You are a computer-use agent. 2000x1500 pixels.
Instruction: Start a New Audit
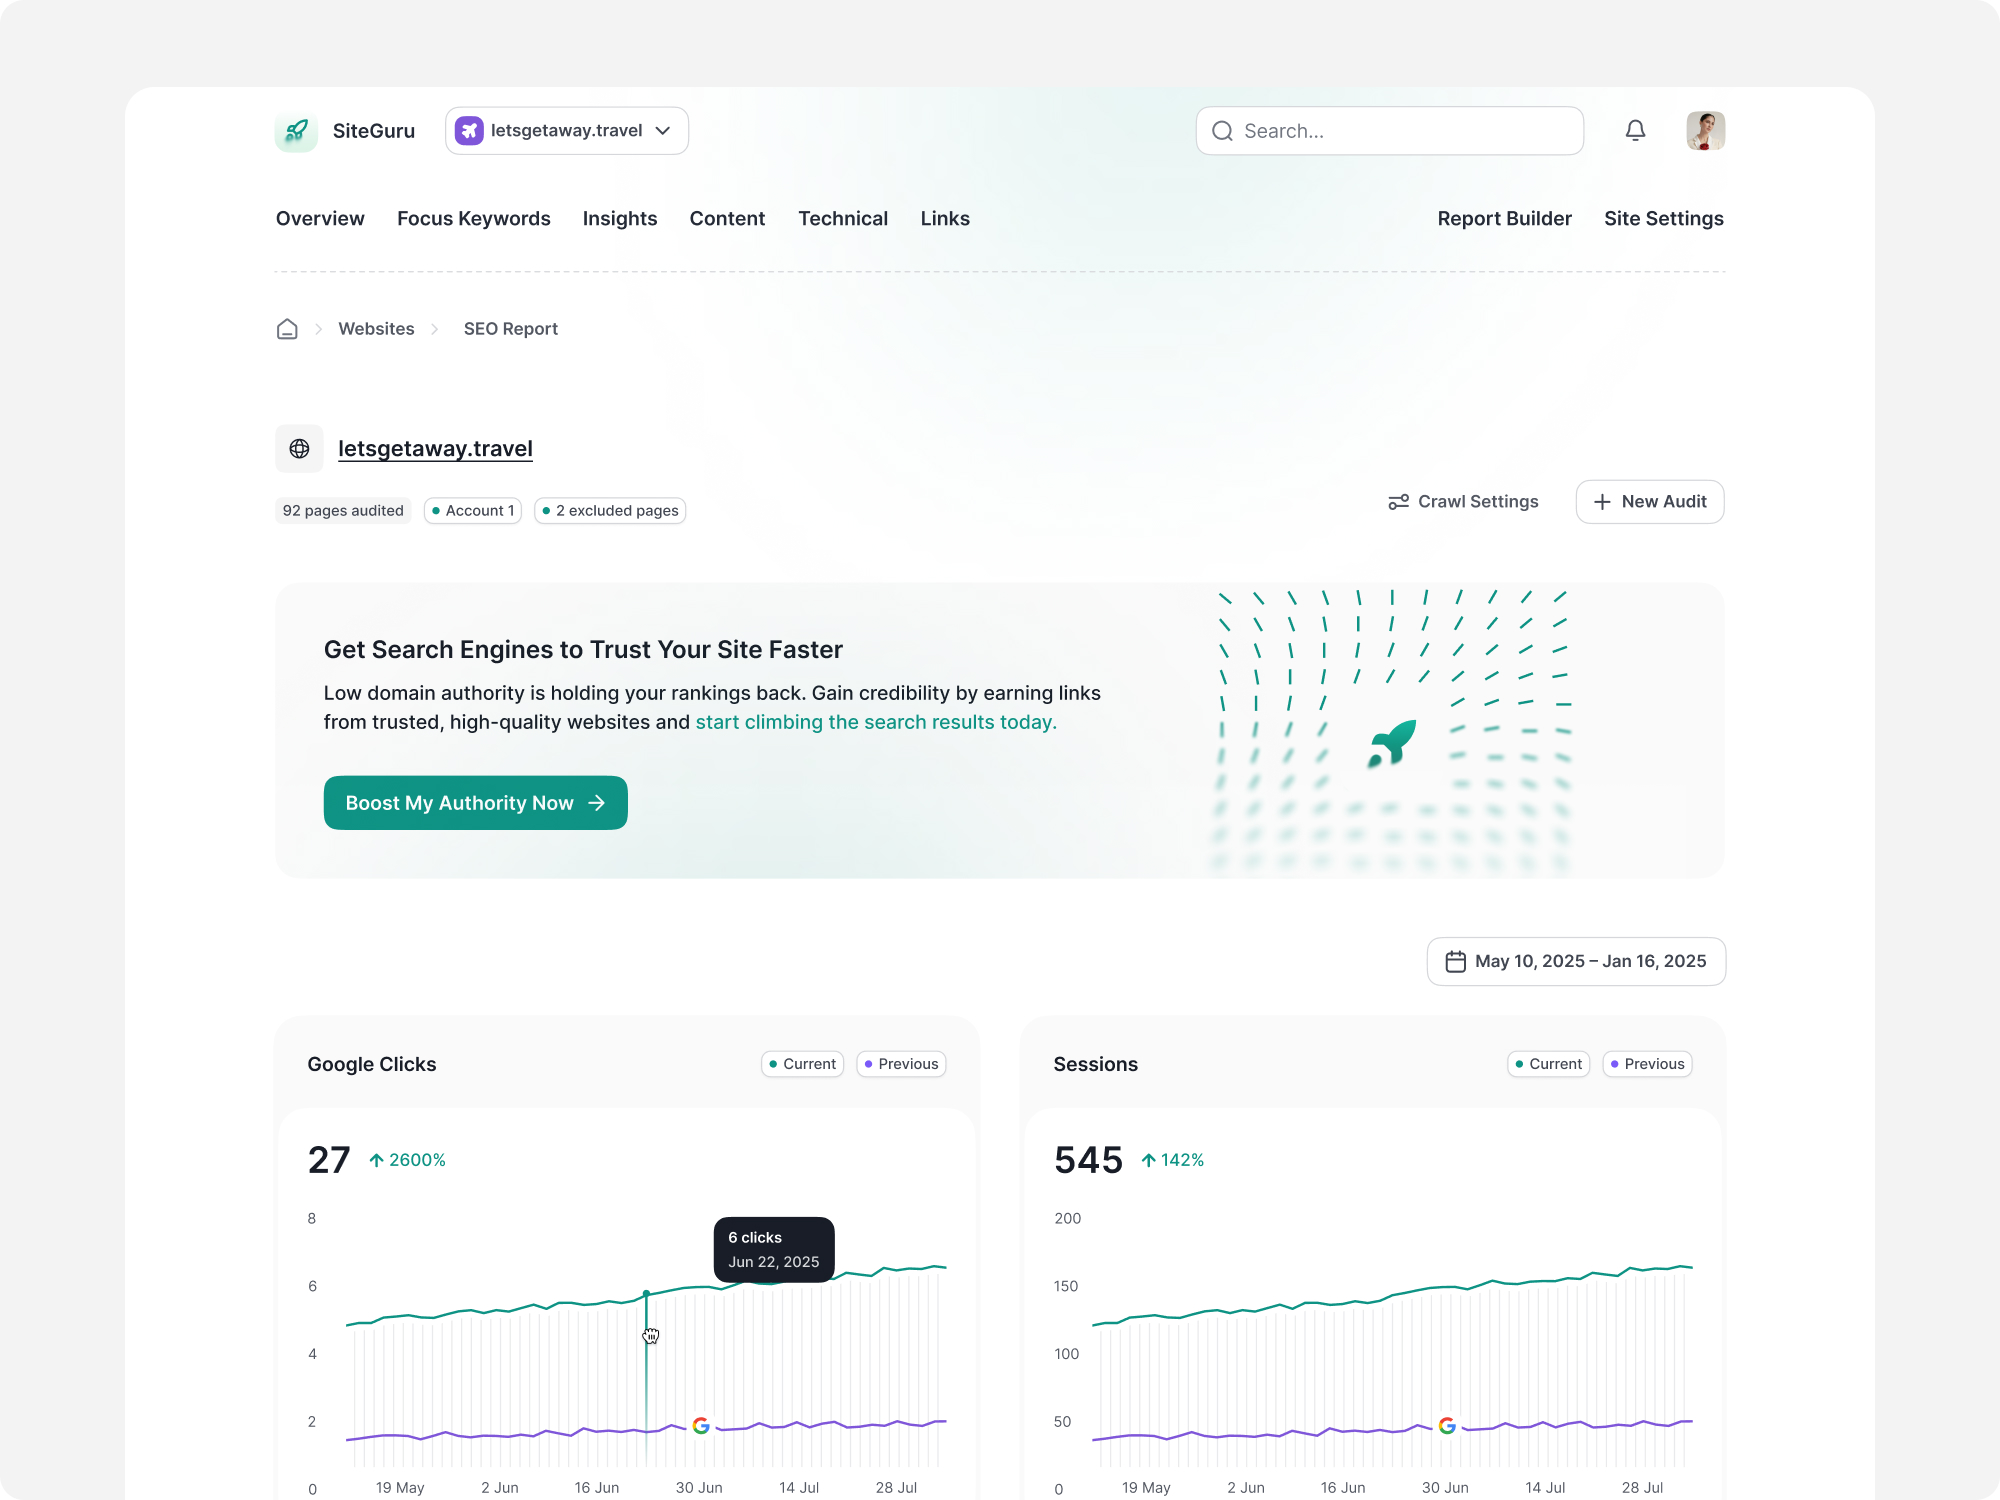1650,502
